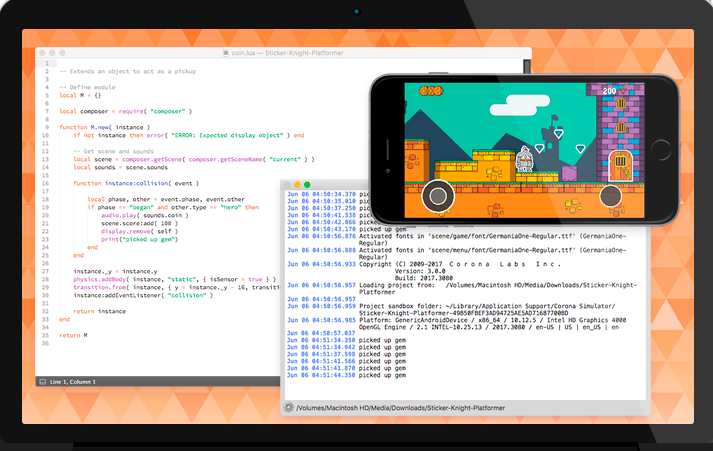Click the return instance line
713x451 pixels.
100,311
